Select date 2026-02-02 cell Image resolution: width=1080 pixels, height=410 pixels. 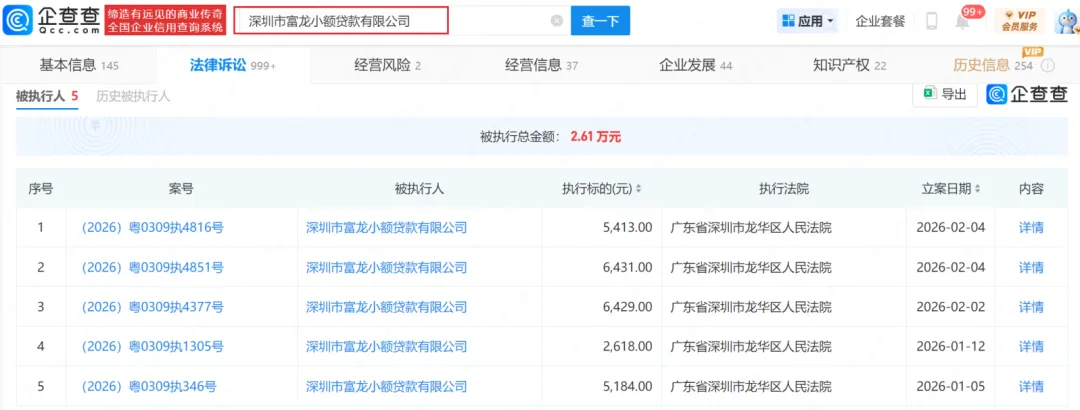(951, 307)
